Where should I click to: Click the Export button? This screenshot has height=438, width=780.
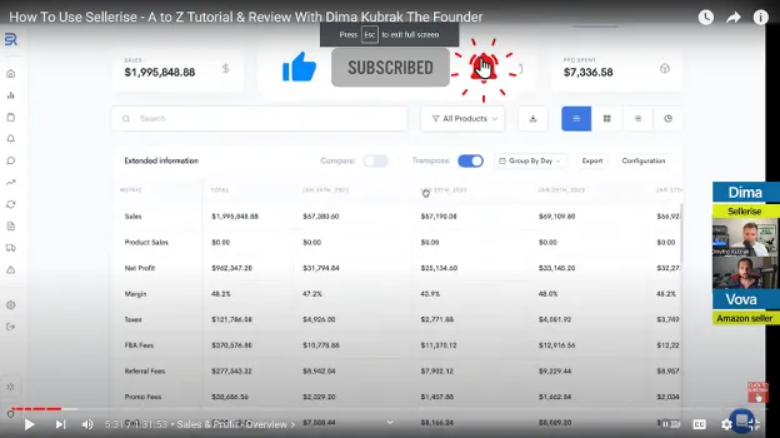[x=592, y=161]
